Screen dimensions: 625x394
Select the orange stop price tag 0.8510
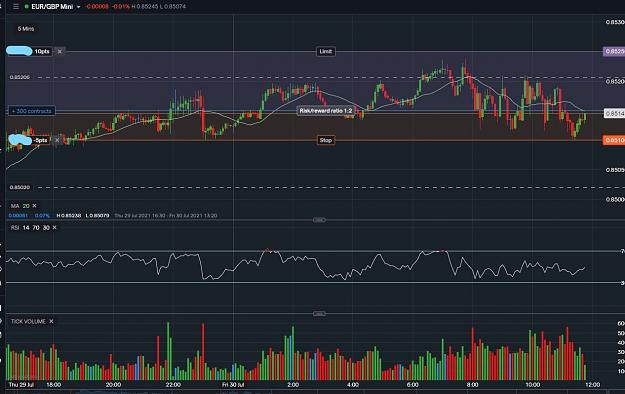[x=614, y=140]
